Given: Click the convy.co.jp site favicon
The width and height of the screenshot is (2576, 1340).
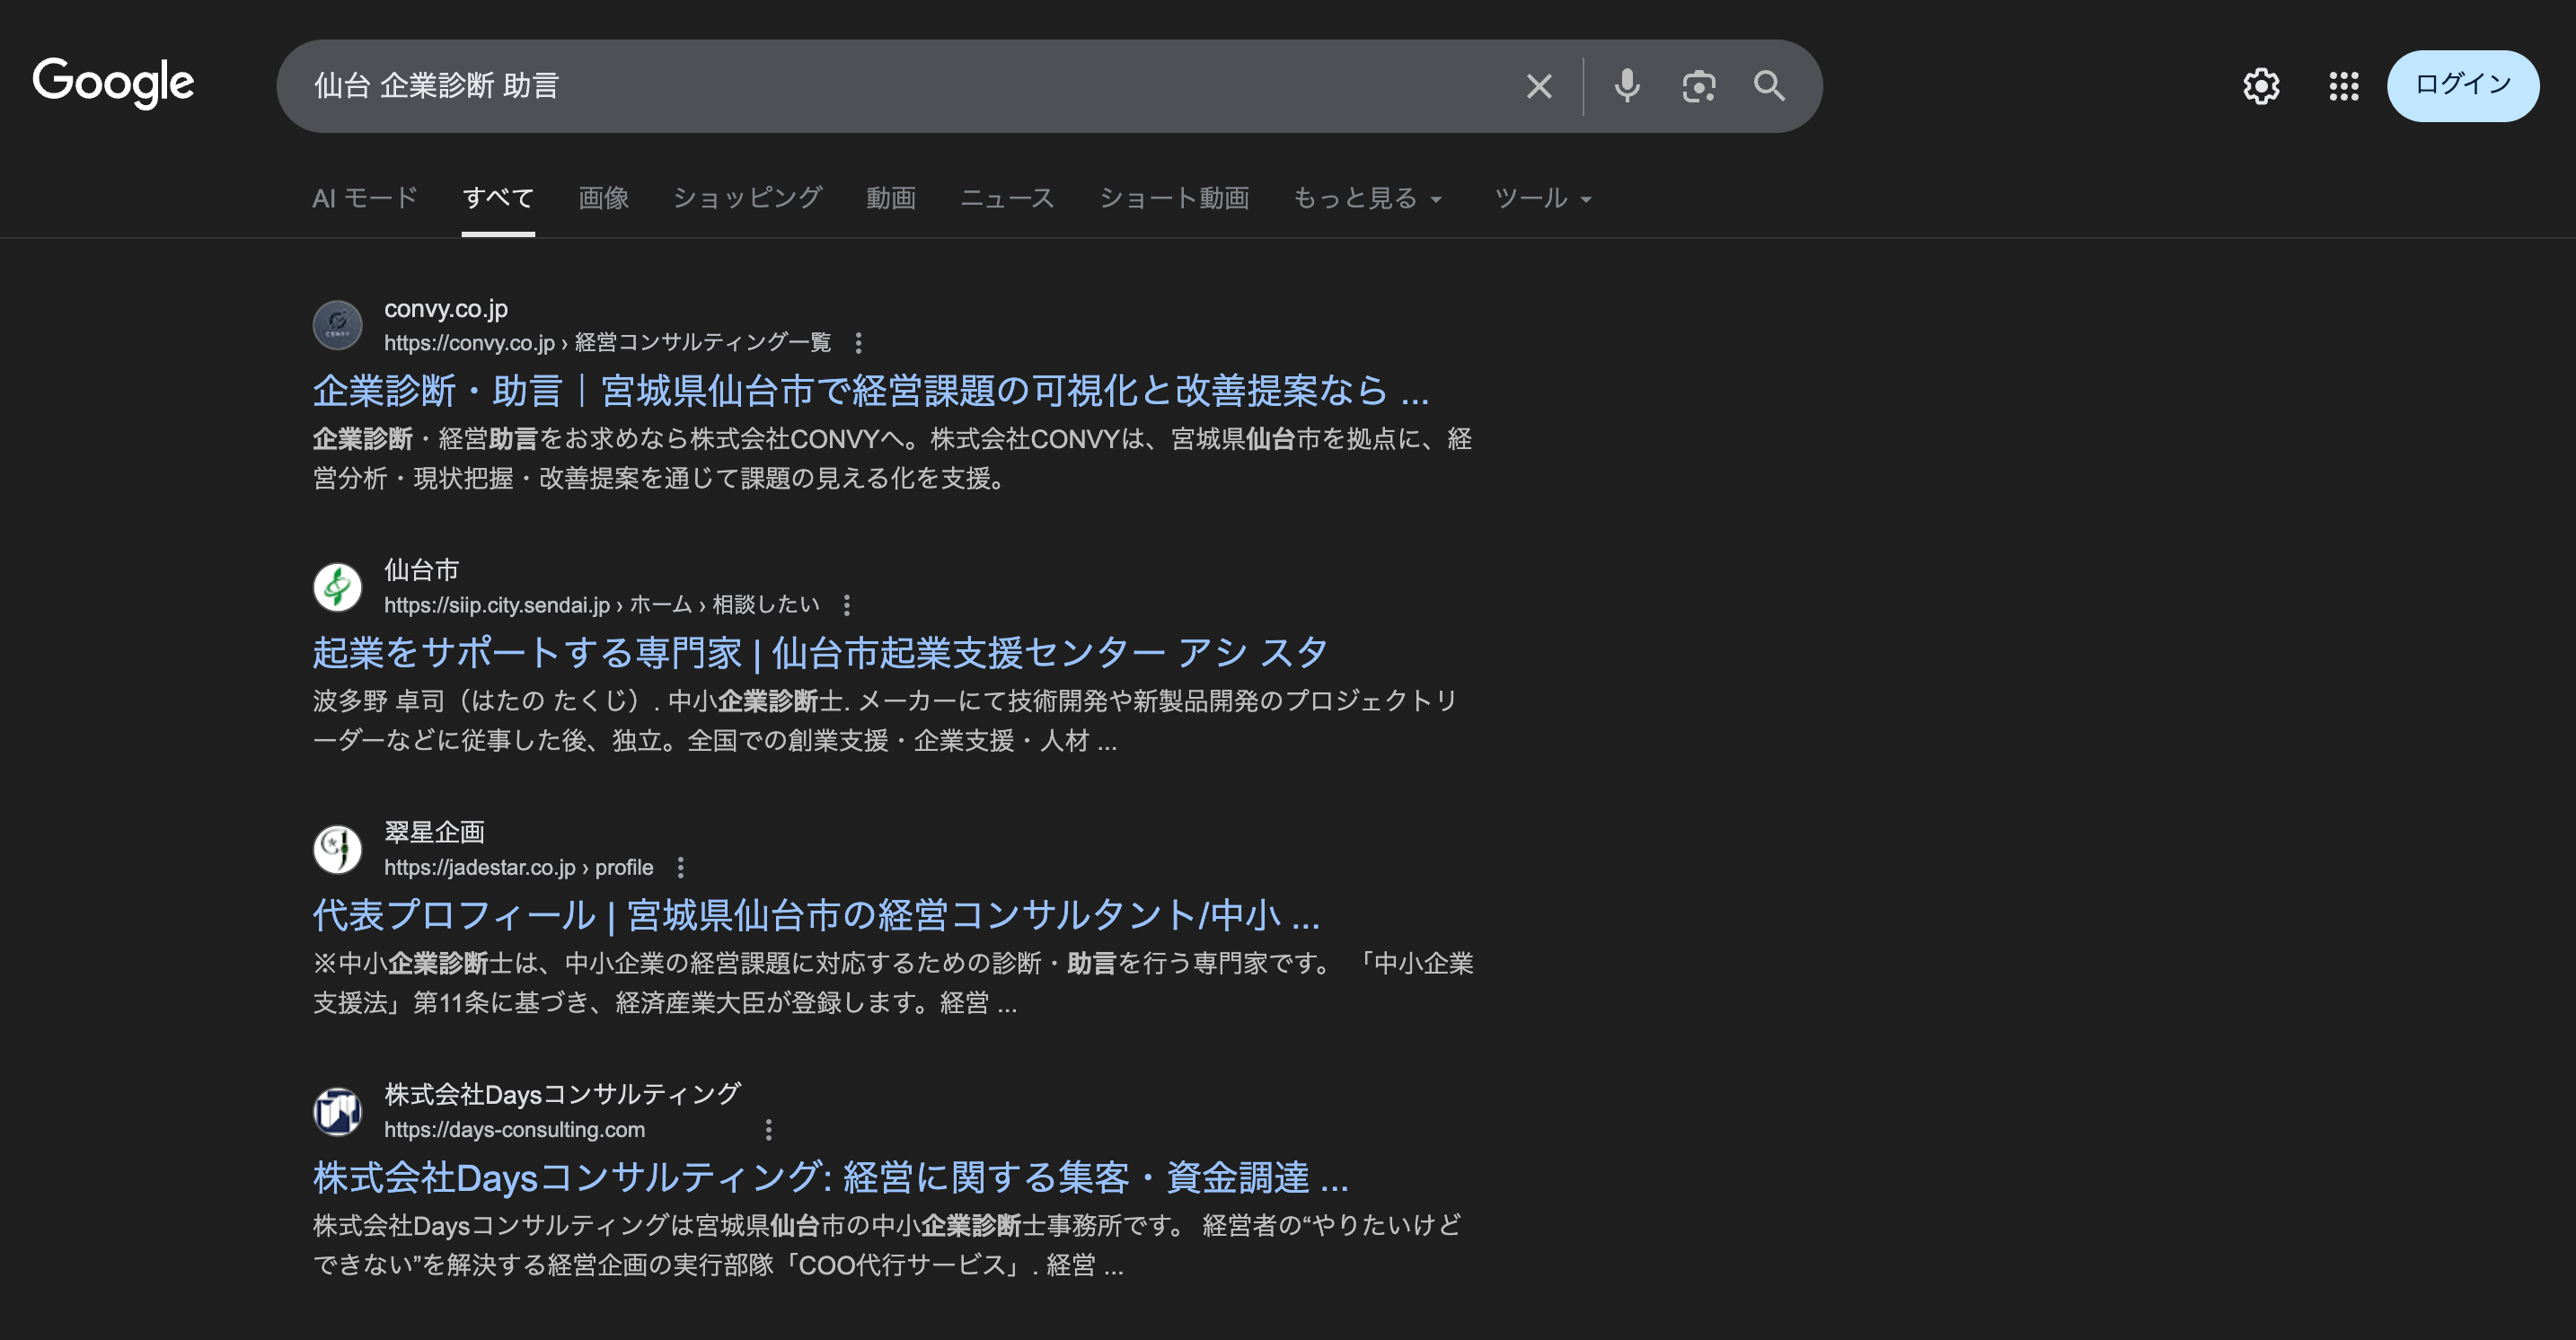Looking at the screenshot, I should click(337, 325).
